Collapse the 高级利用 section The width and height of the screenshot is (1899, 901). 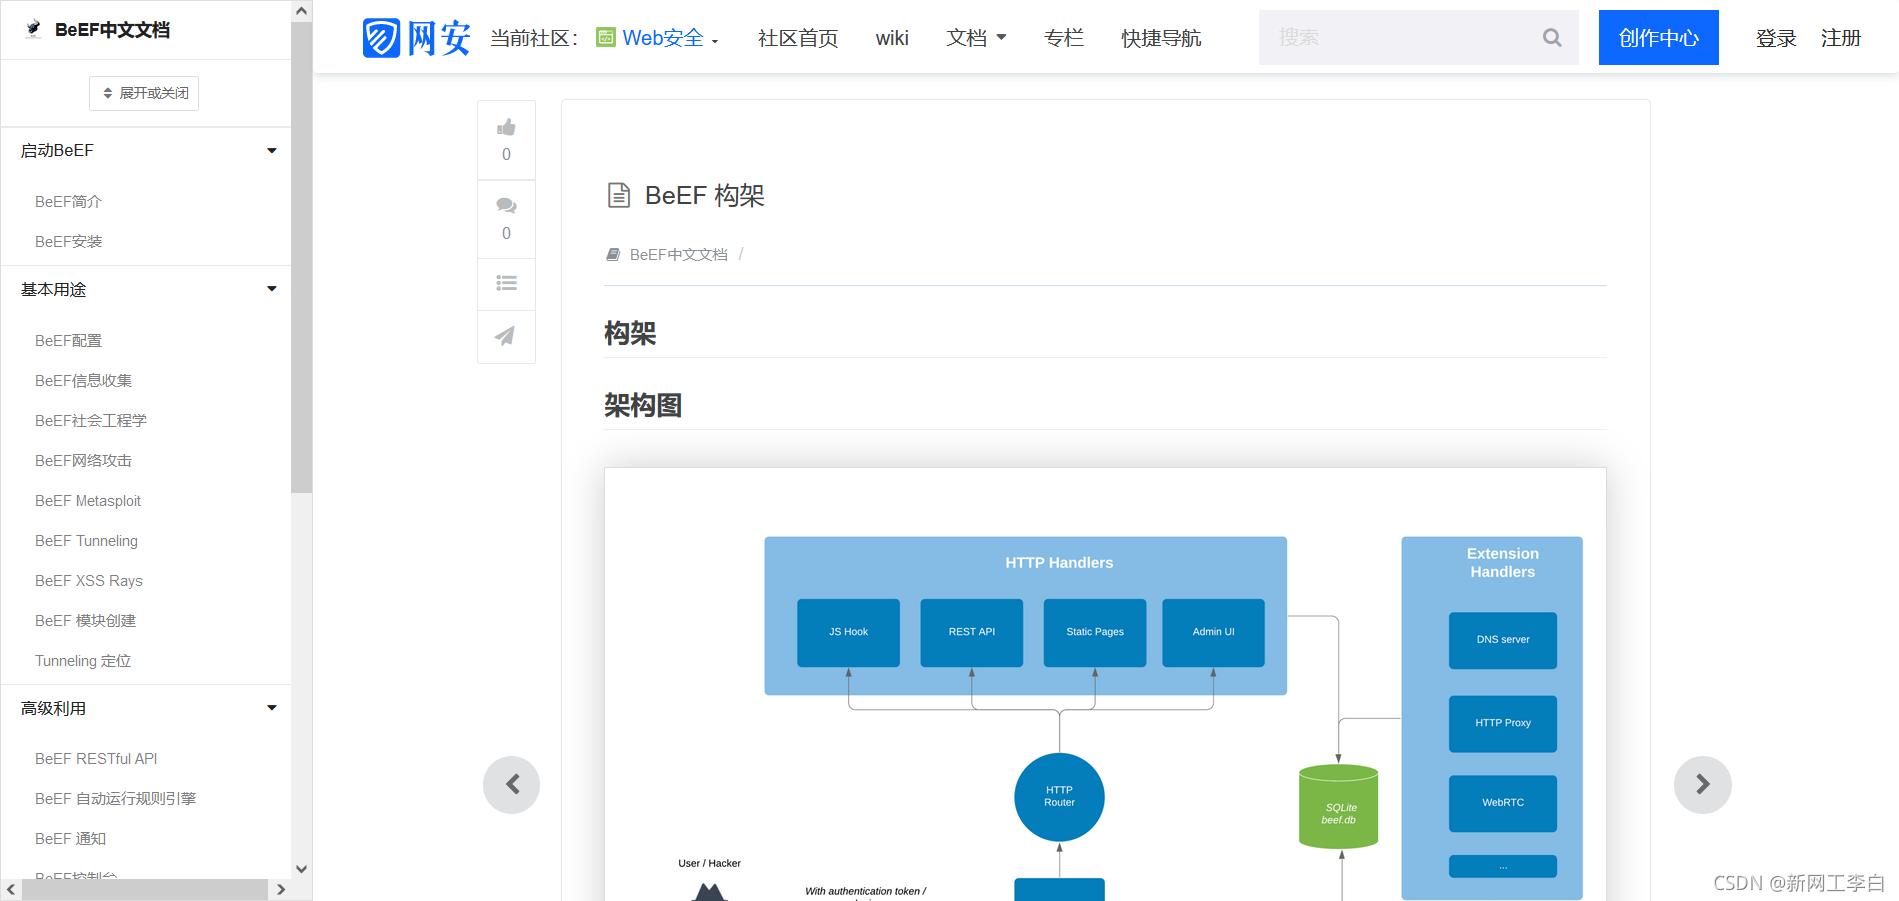tap(271, 708)
